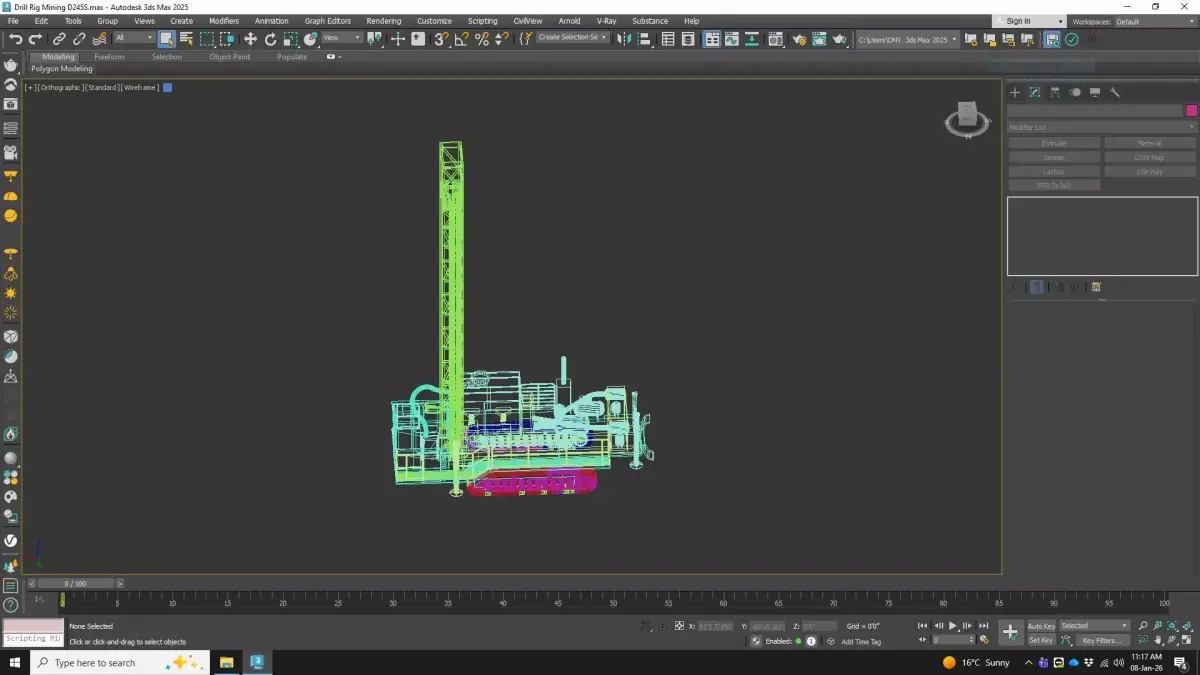
Task: Open the Rendering menu
Action: pos(383,21)
